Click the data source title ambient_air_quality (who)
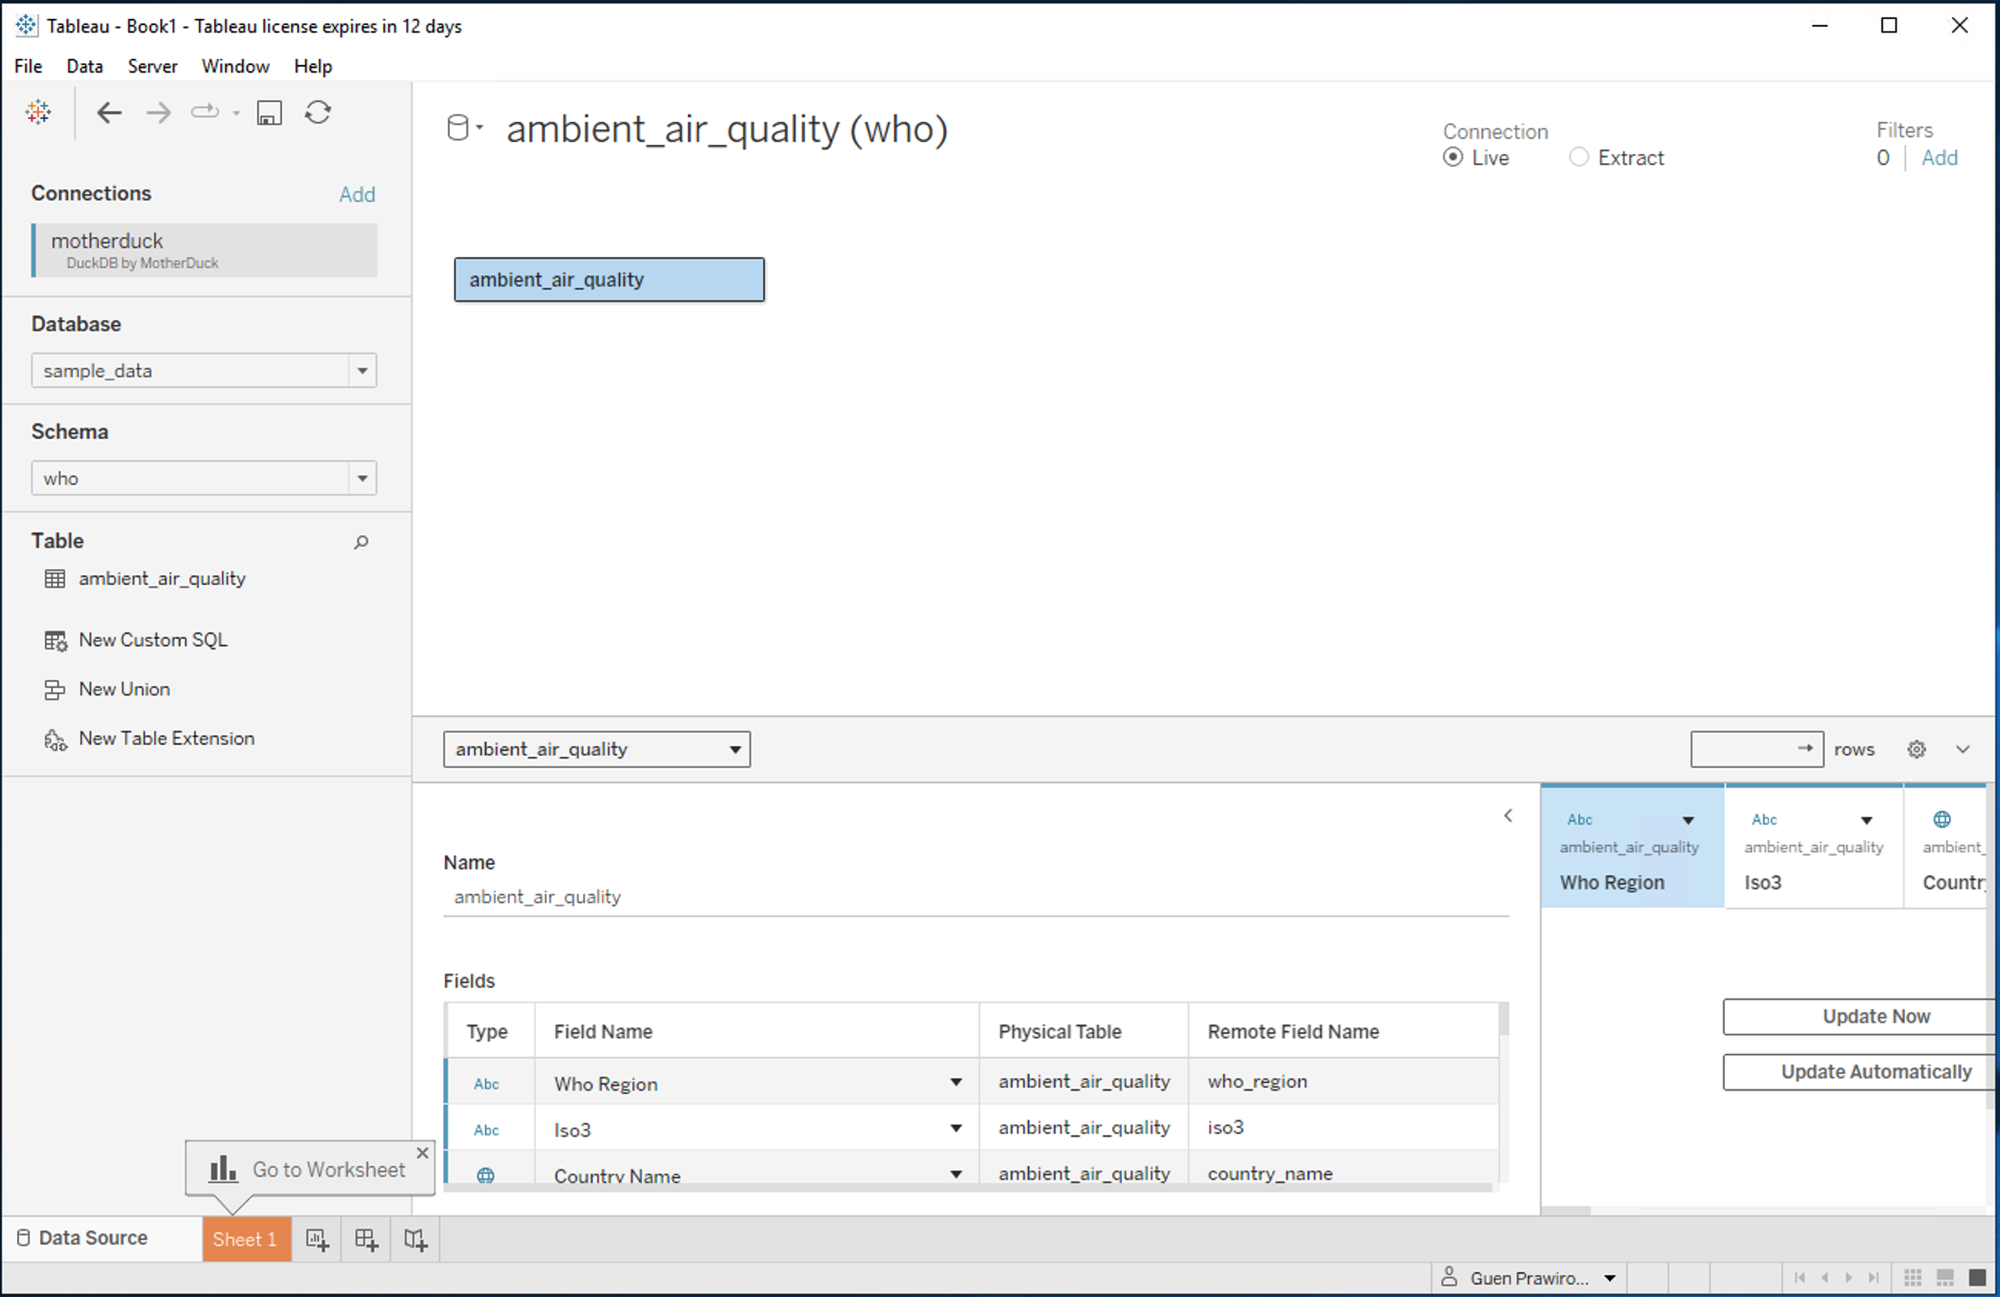Screen dimensions: 2000x1297 (x=727, y=129)
